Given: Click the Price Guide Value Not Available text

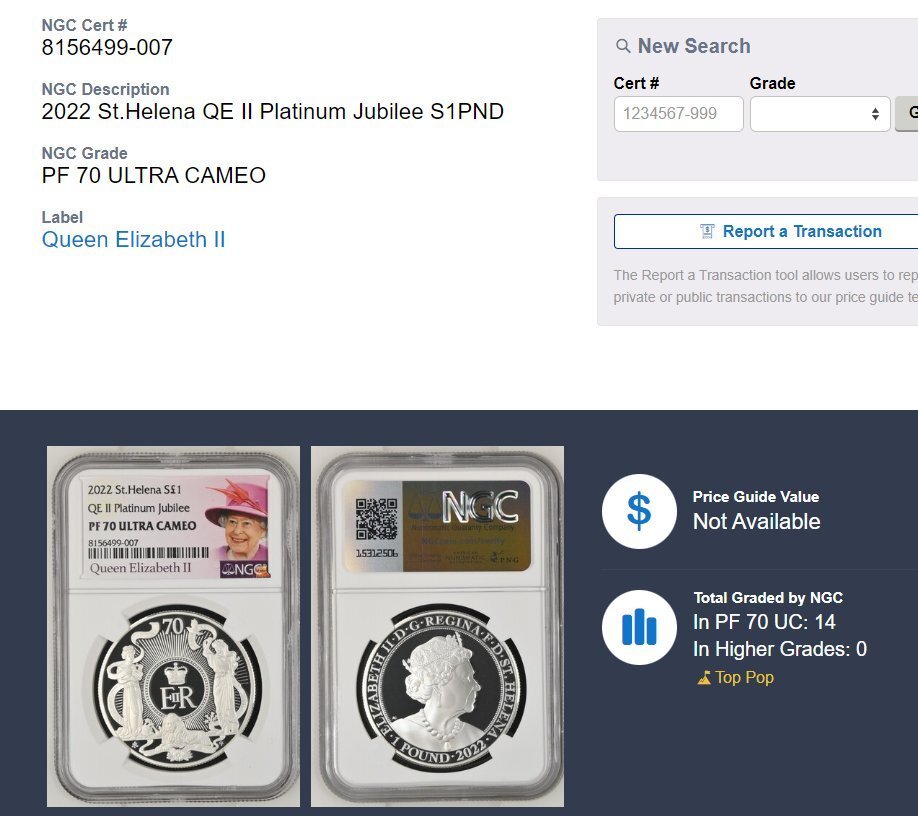Looking at the screenshot, I should coord(756,522).
